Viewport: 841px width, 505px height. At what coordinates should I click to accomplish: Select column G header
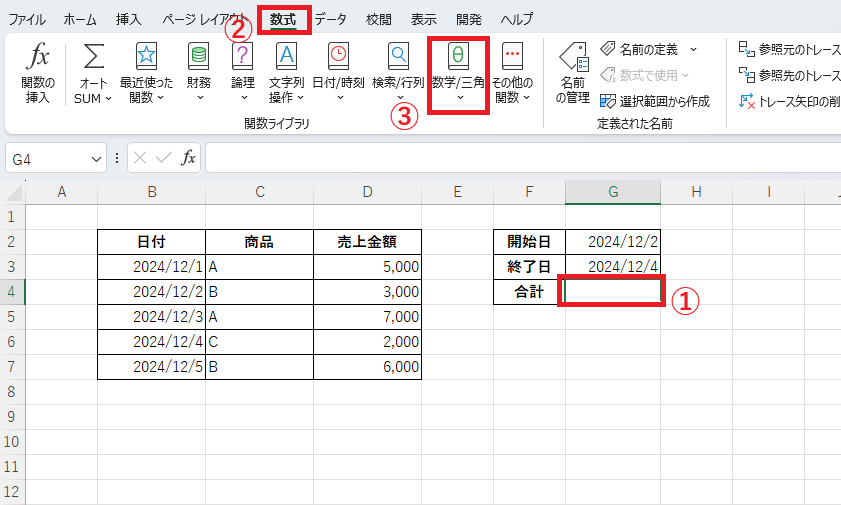pos(613,192)
